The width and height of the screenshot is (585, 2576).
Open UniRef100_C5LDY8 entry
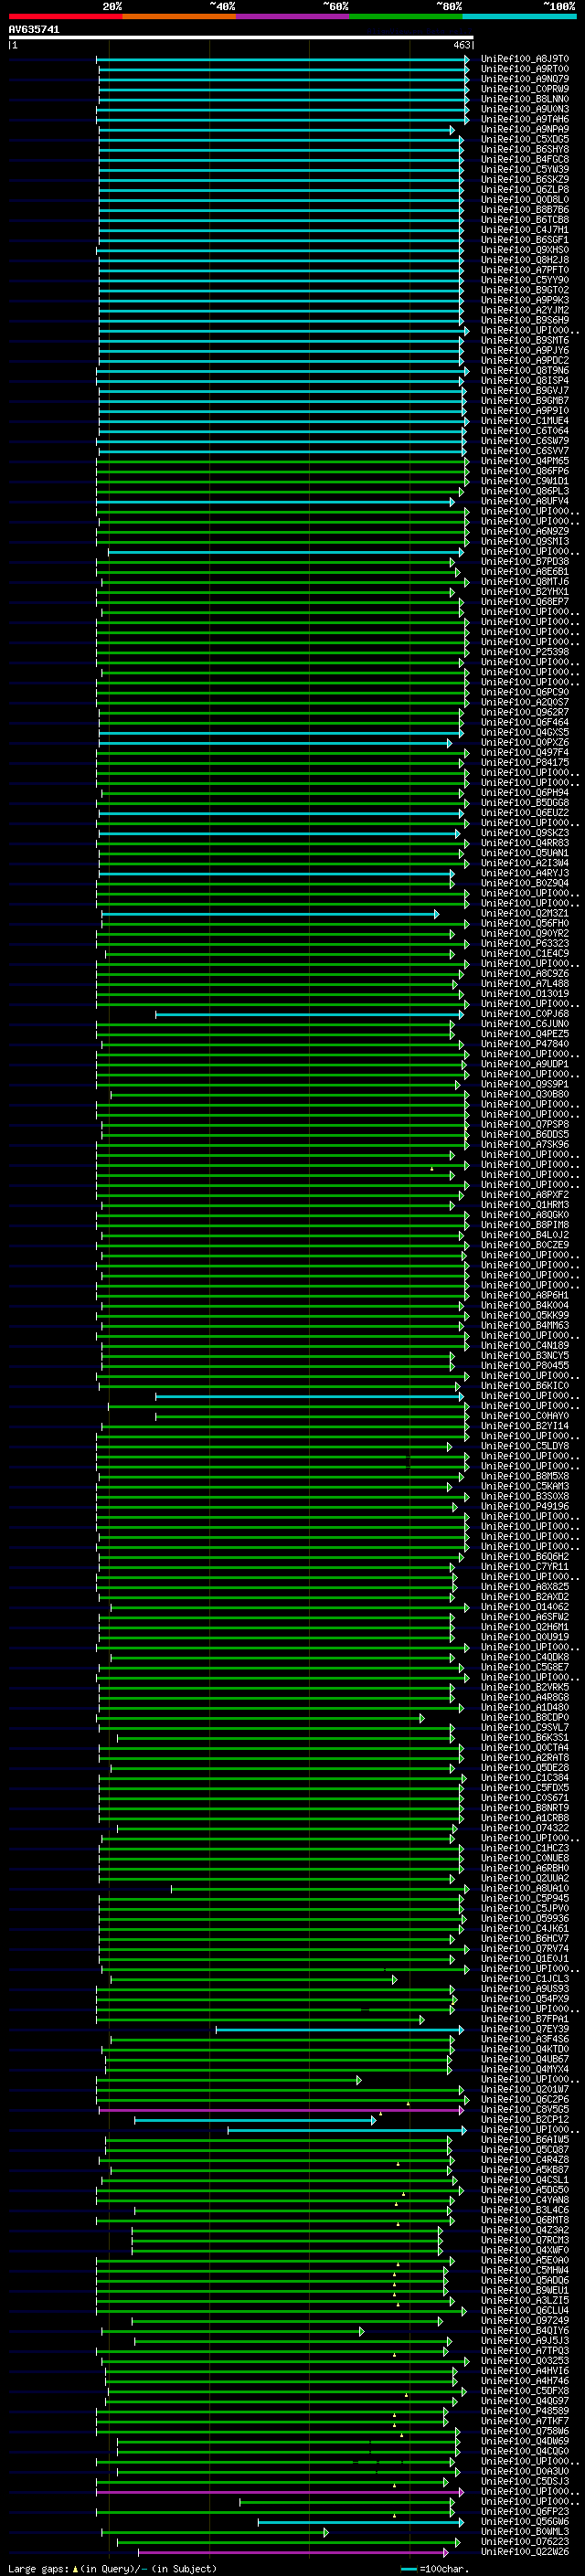coord(525,1446)
